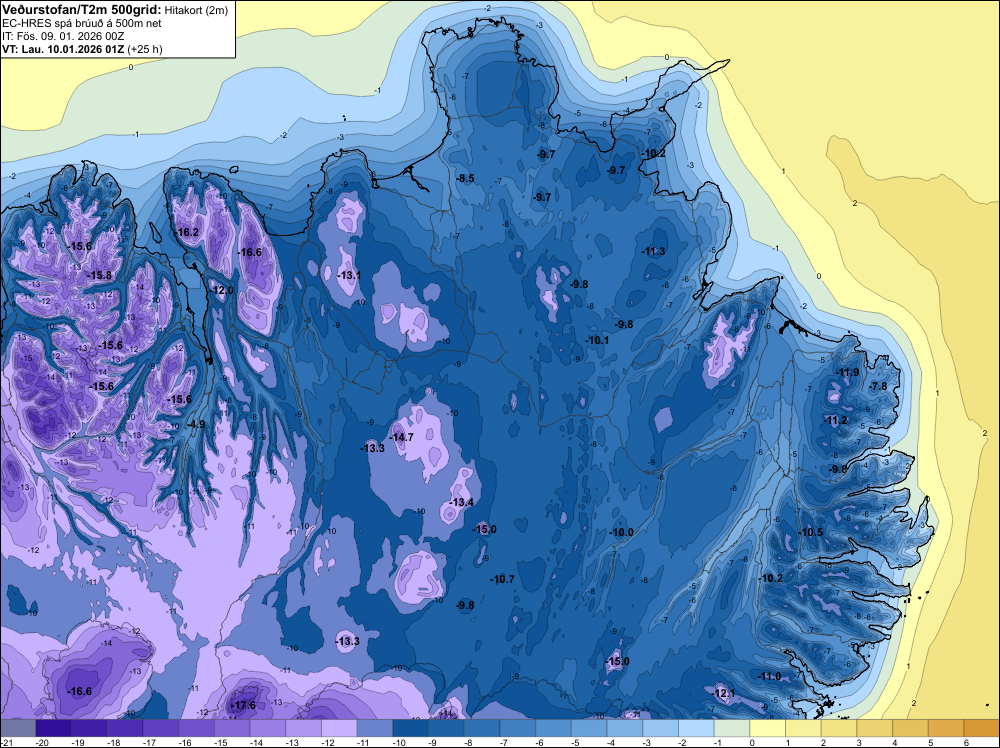Viewport: 1000px width, 748px height.
Task: Select the 'EC-HRES spá brúuð á 500m net' line
Action: (82, 23)
